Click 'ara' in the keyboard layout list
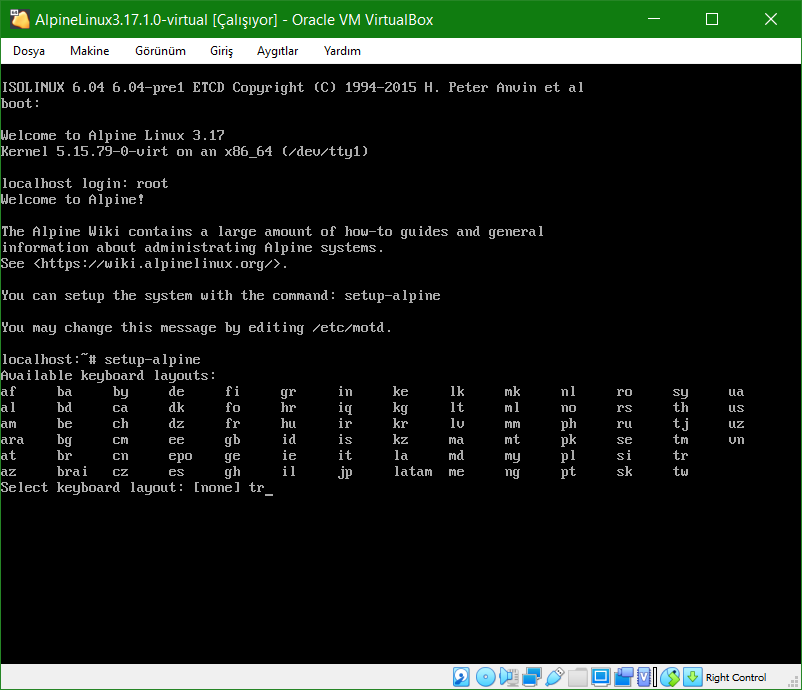802x690 pixels. click(13, 440)
